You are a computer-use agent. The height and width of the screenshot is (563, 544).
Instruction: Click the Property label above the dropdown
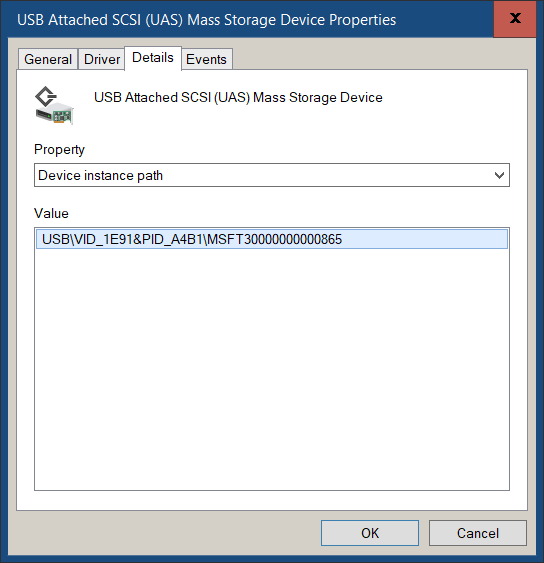(59, 150)
